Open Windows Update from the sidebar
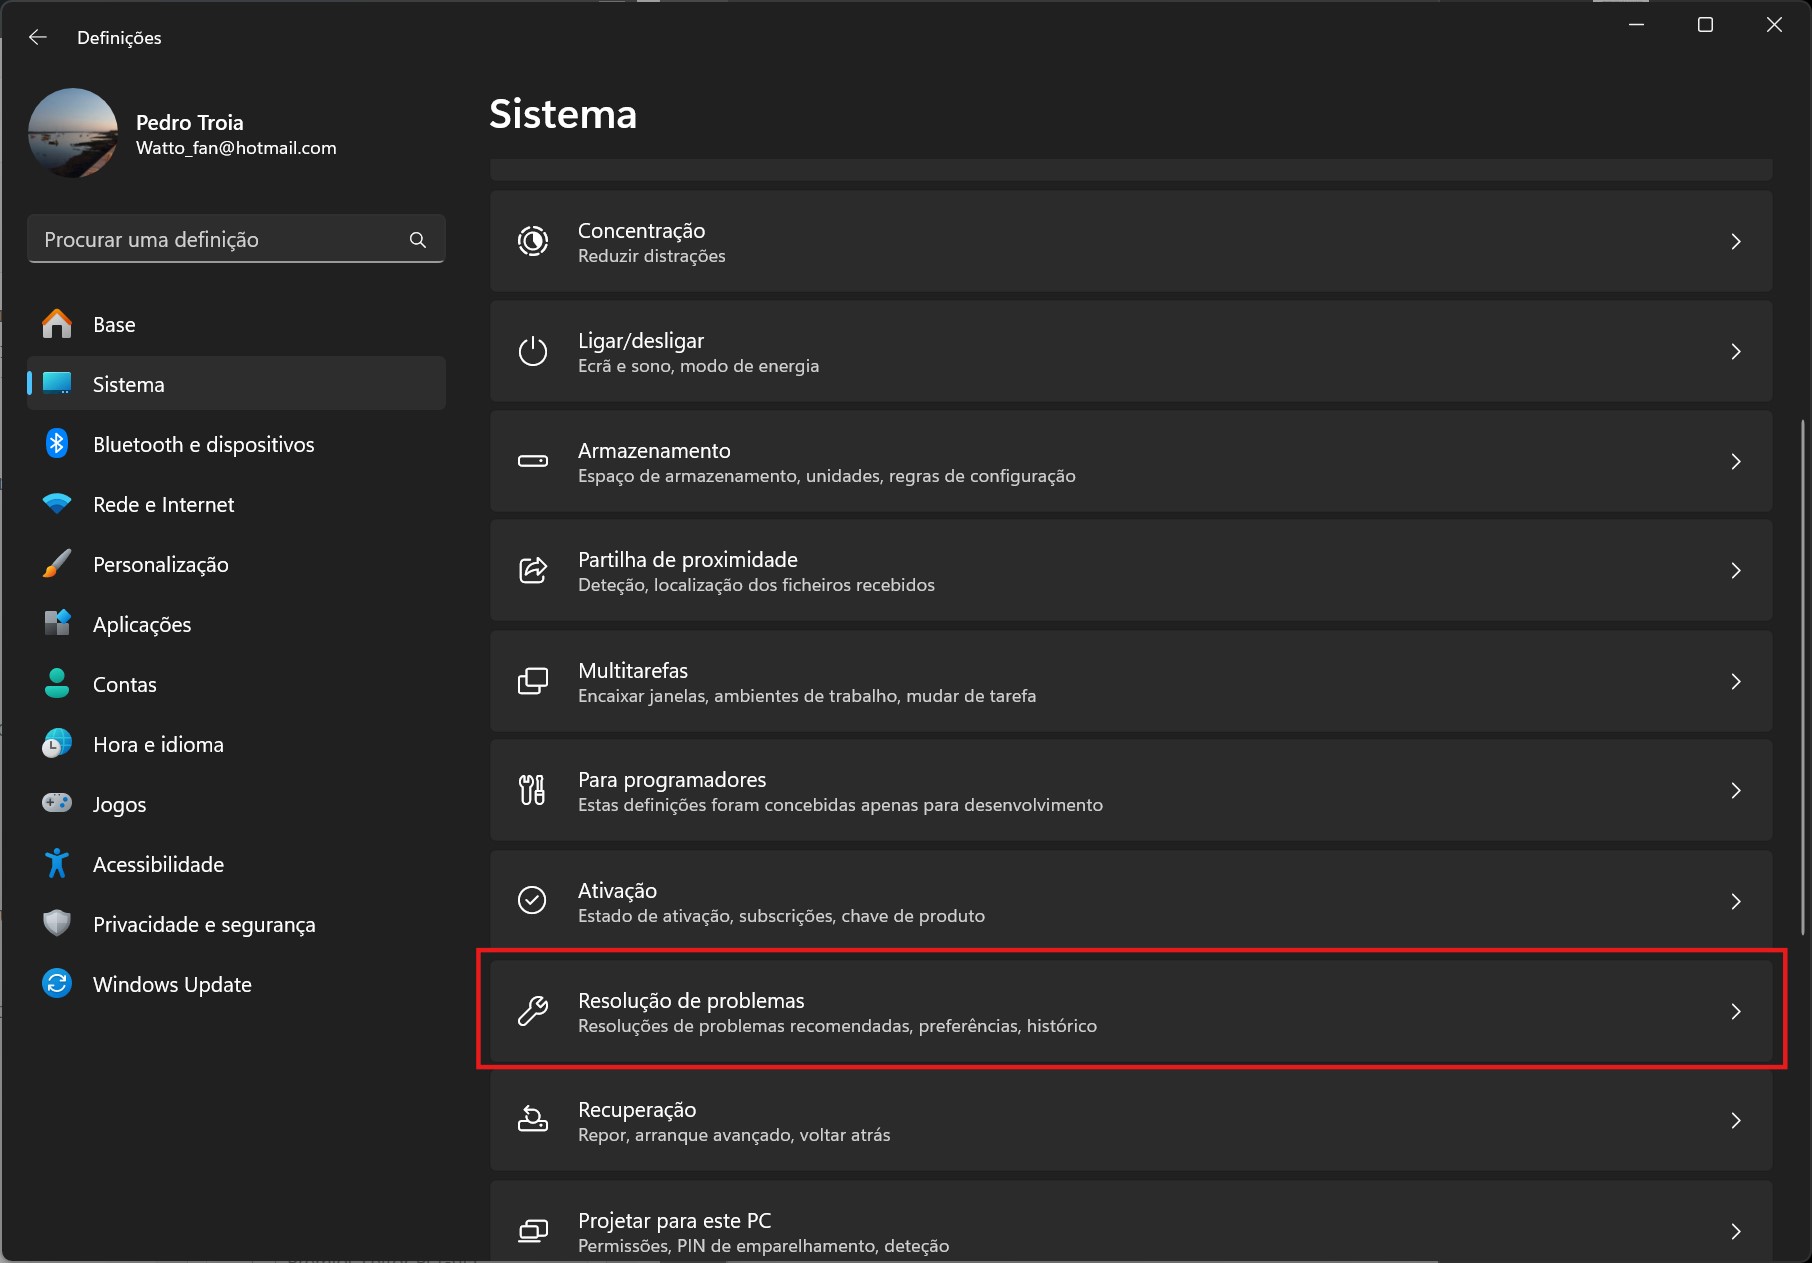 coord(236,984)
